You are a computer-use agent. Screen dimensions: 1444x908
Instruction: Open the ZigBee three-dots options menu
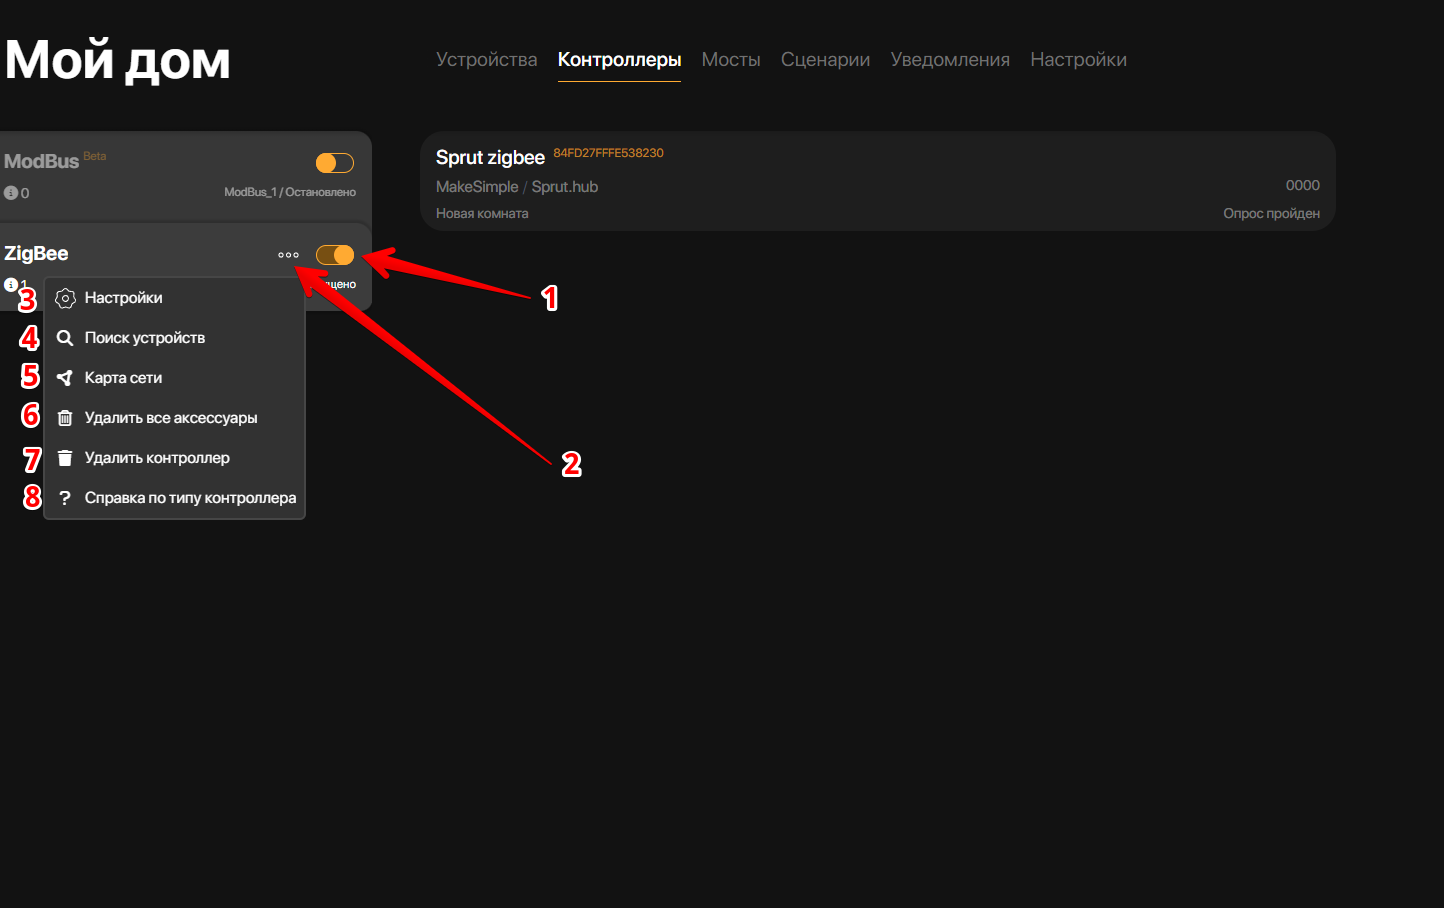[x=288, y=255]
